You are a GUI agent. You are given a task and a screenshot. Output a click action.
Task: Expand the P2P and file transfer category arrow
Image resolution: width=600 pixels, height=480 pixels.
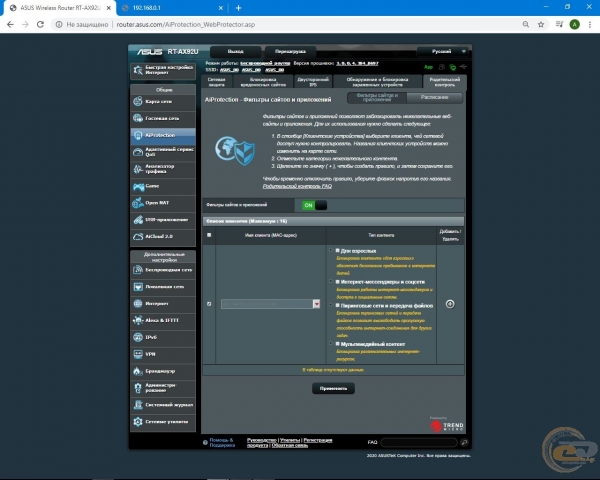click(x=331, y=305)
